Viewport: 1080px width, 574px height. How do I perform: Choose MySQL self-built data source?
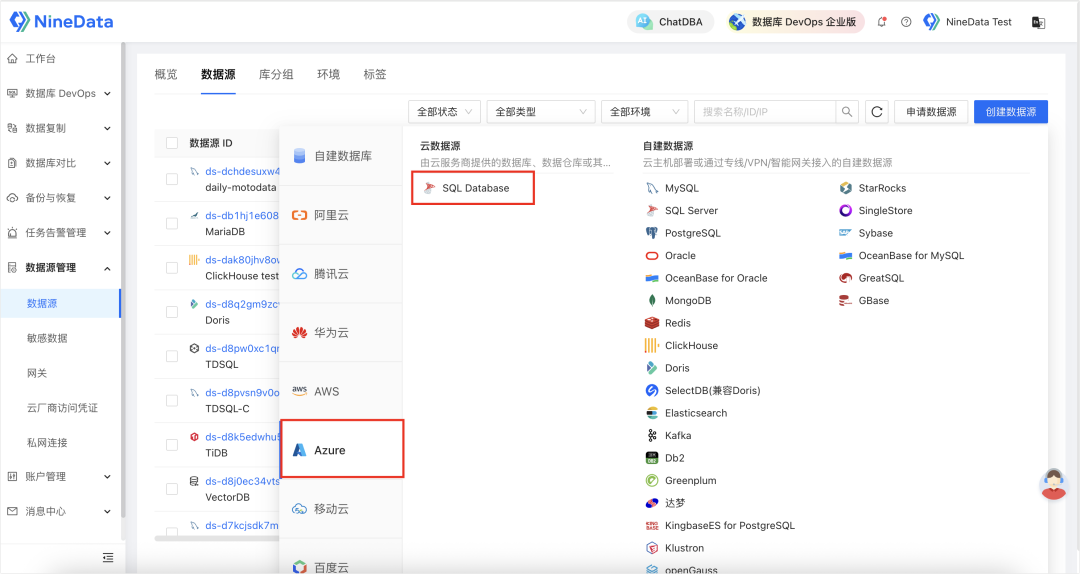click(x=672, y=188)
